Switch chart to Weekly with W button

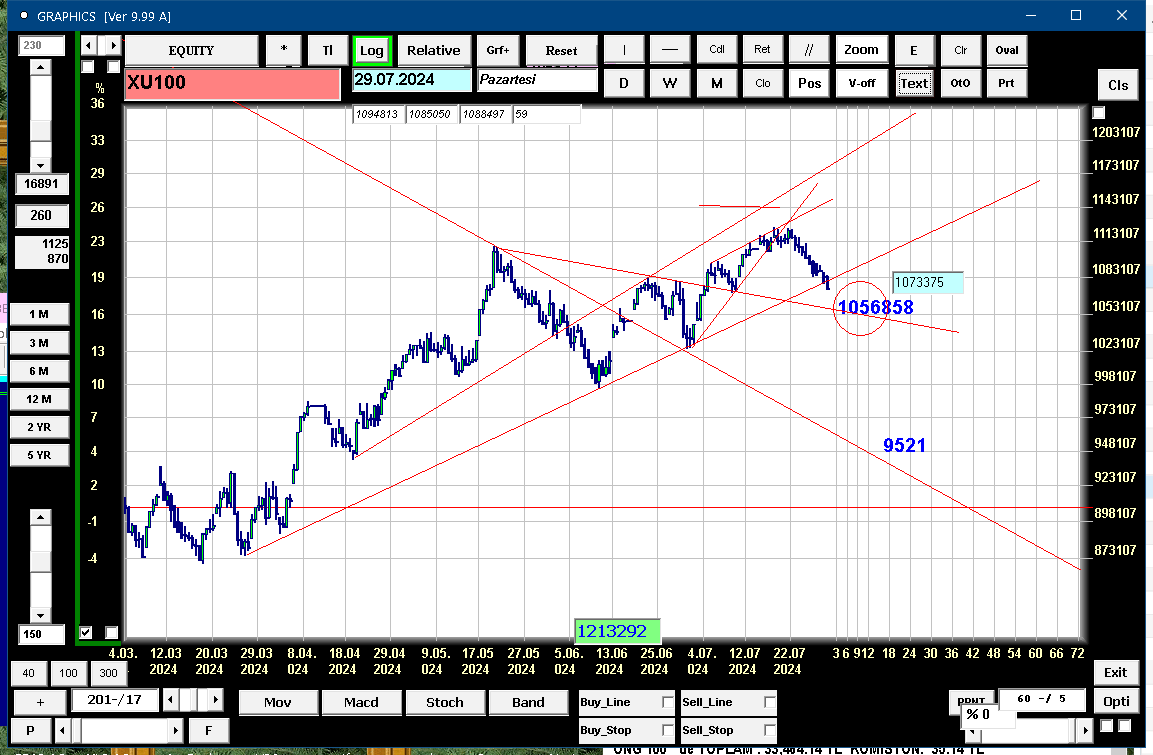(669, 83)
